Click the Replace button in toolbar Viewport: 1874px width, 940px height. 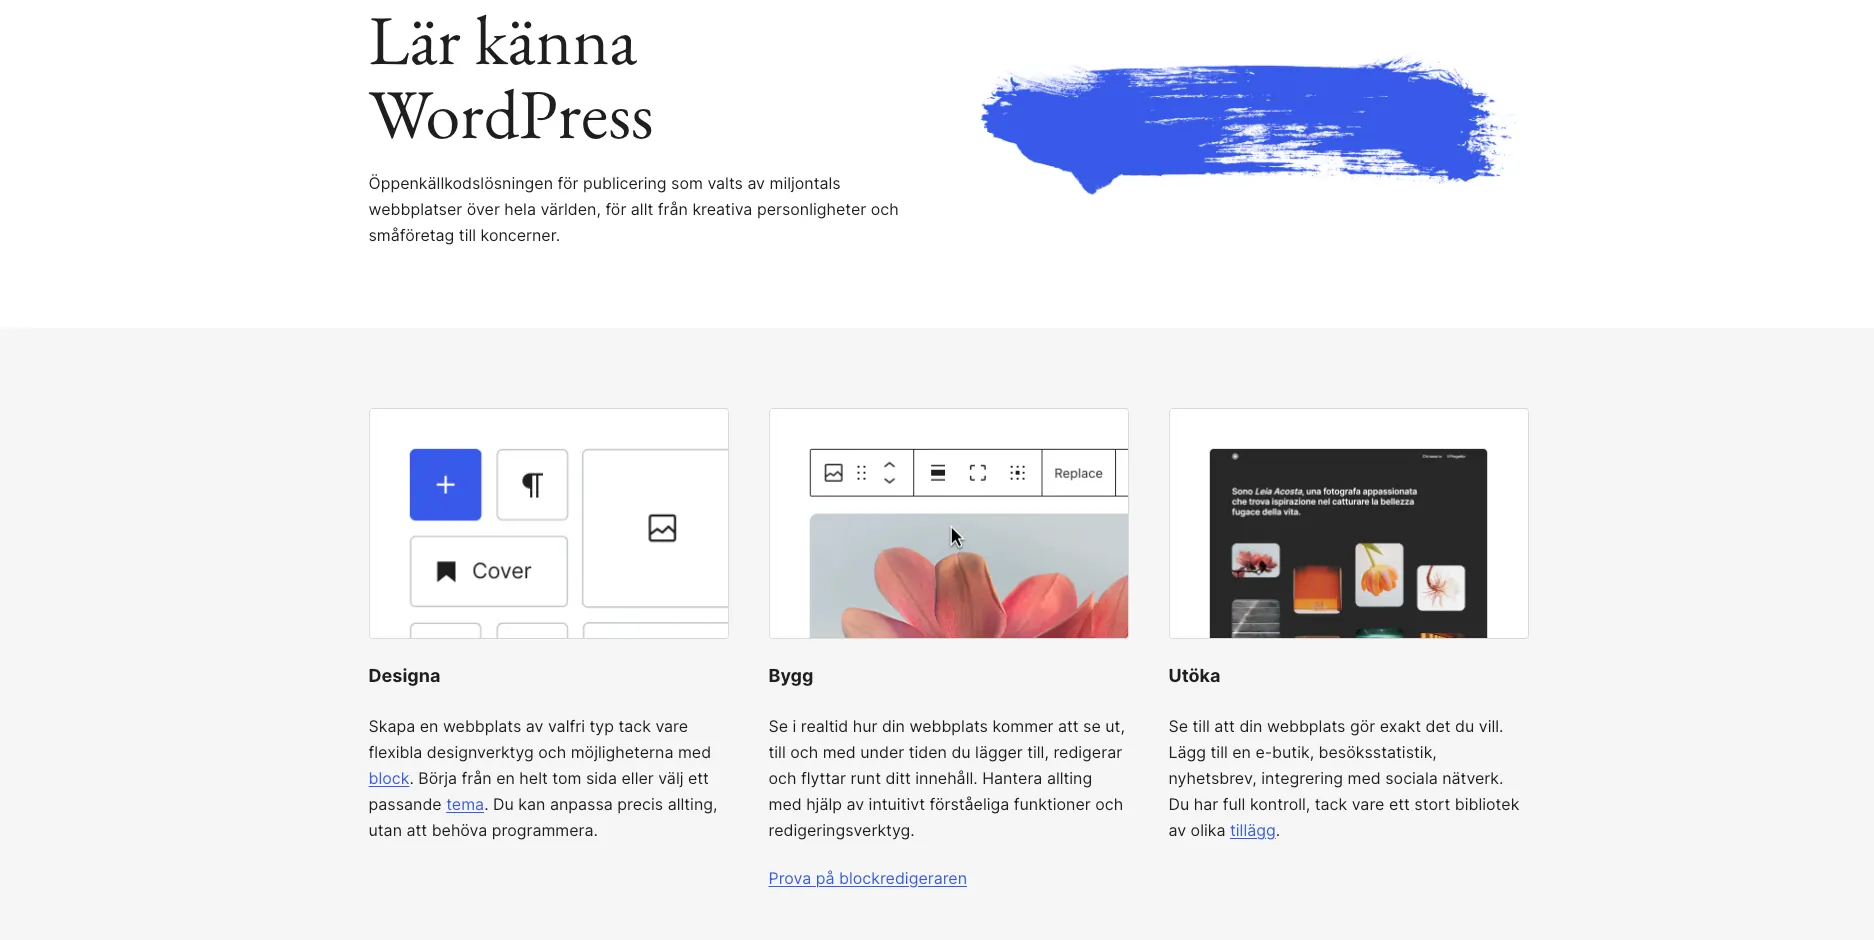coord(1078,473)
